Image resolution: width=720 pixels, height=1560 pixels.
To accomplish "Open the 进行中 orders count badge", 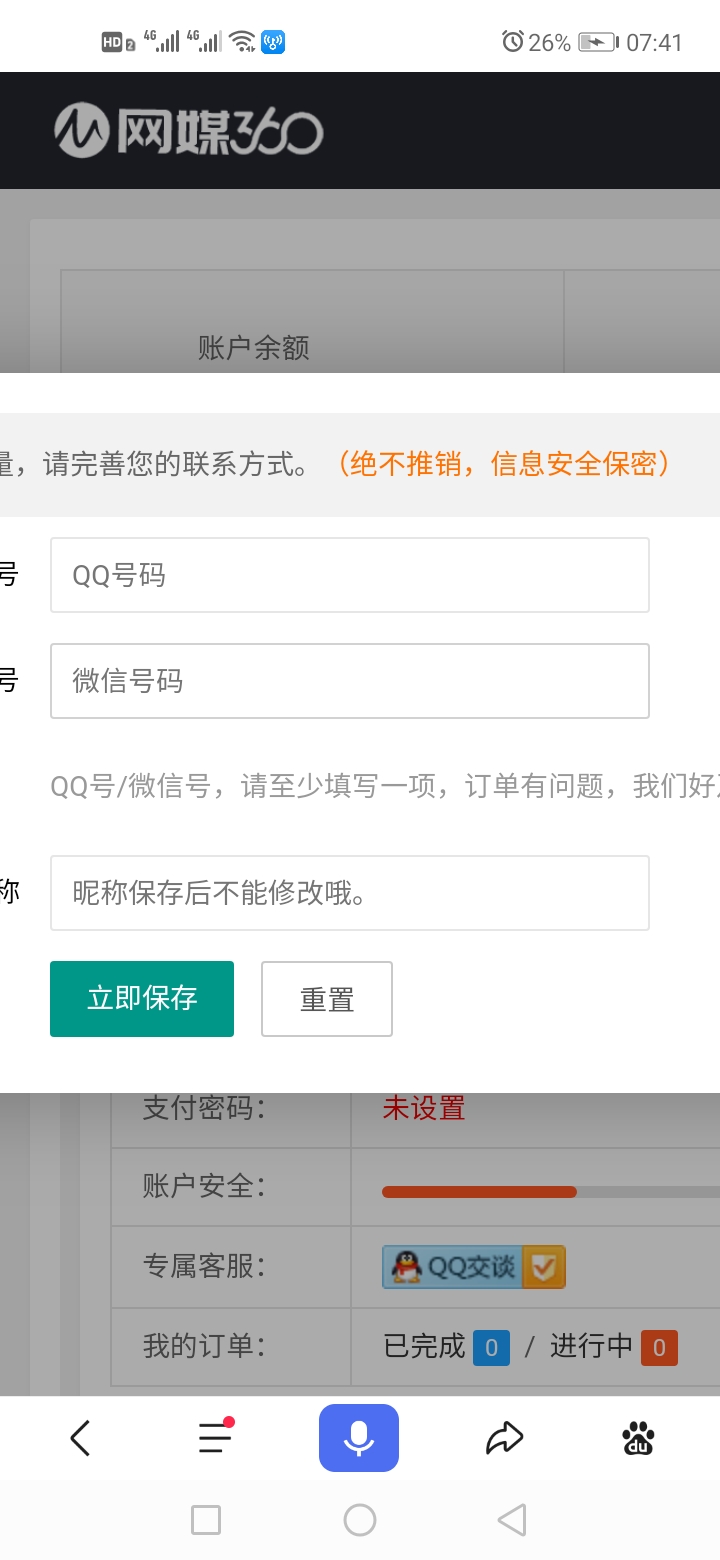I will coord(659,1348).
